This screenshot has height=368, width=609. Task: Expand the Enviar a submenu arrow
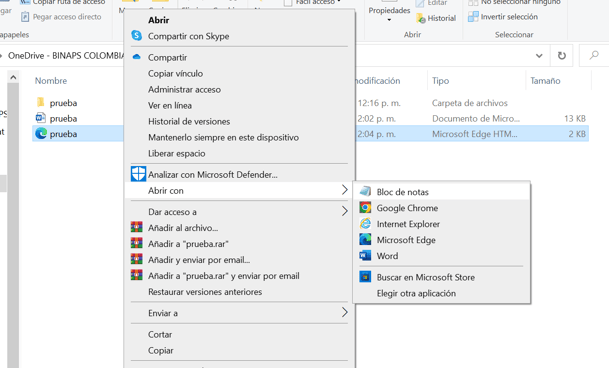(344, 312)
